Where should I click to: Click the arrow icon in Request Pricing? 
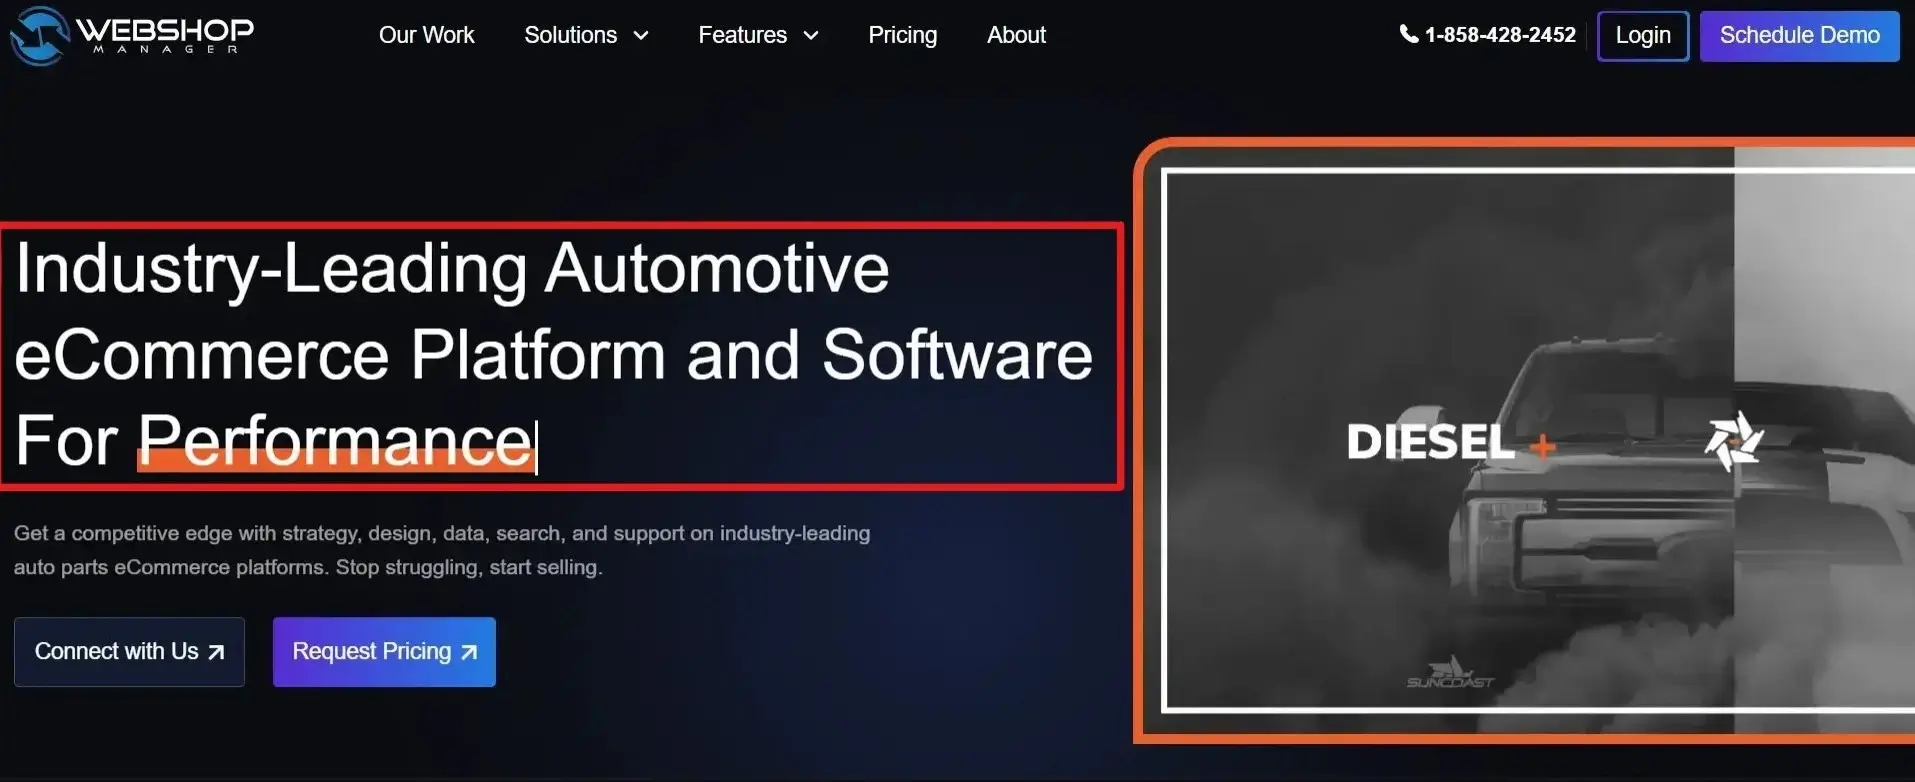468,653
